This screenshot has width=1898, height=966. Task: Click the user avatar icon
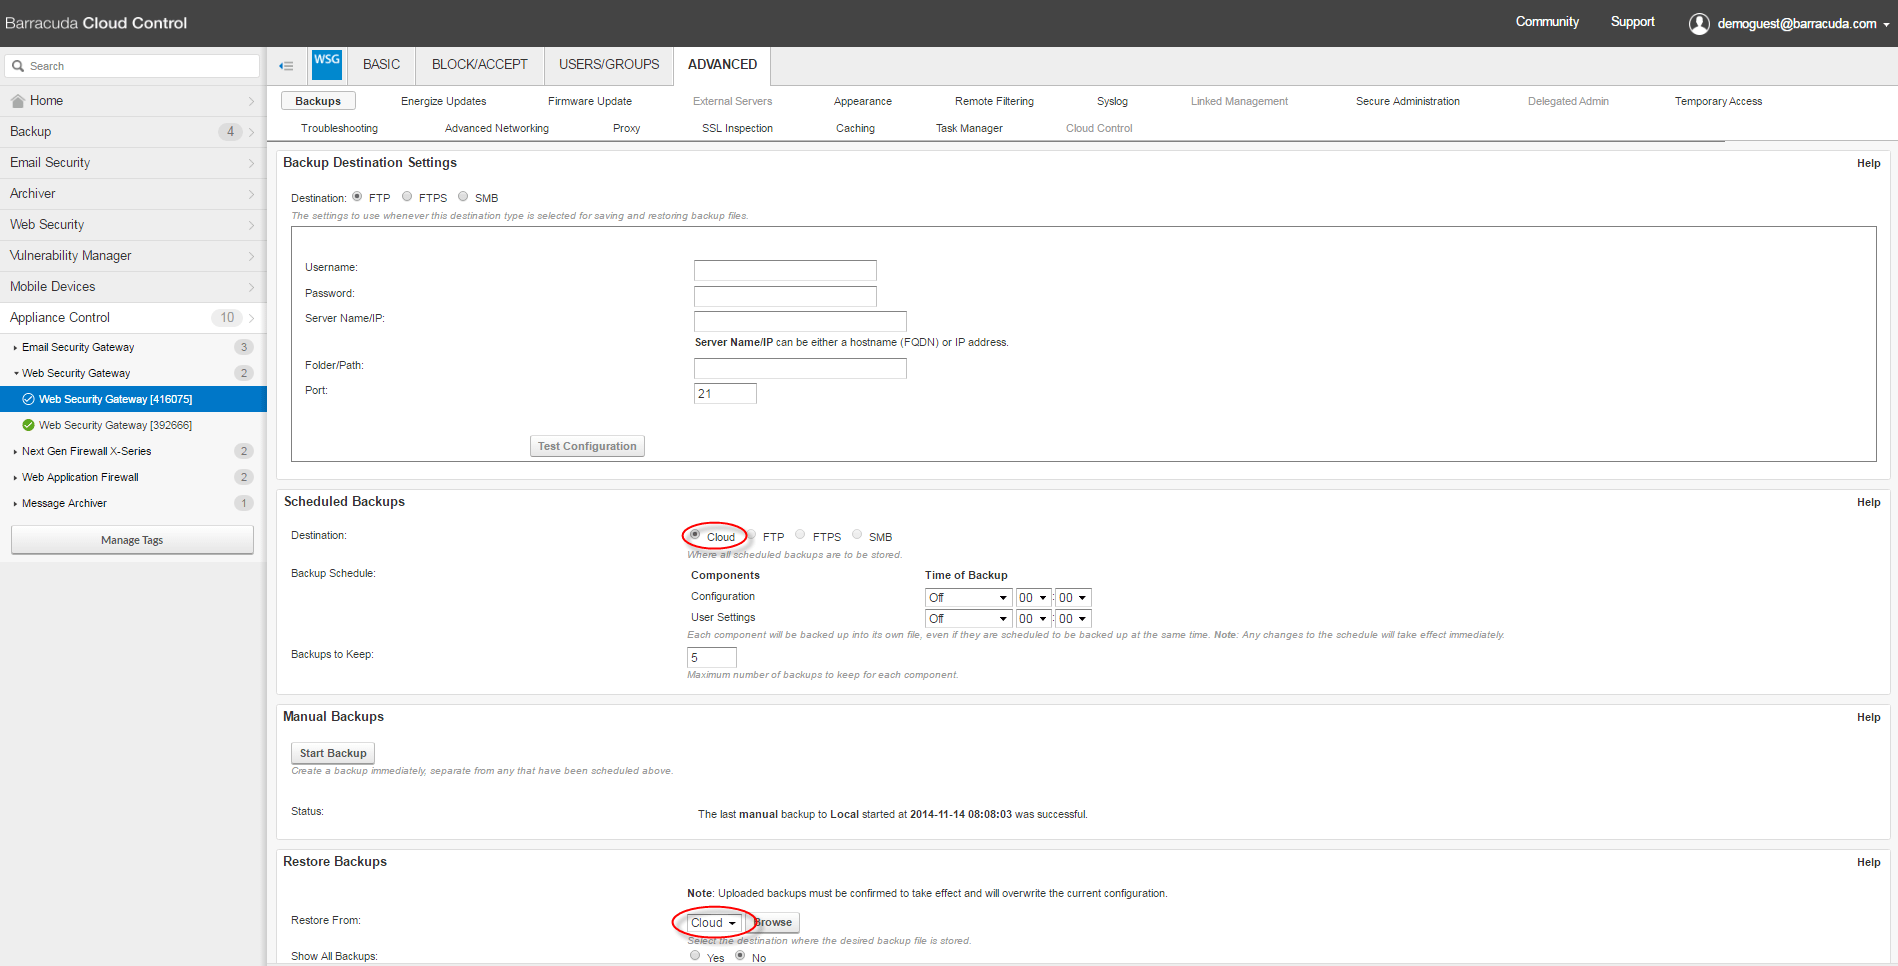point(1699,24)
